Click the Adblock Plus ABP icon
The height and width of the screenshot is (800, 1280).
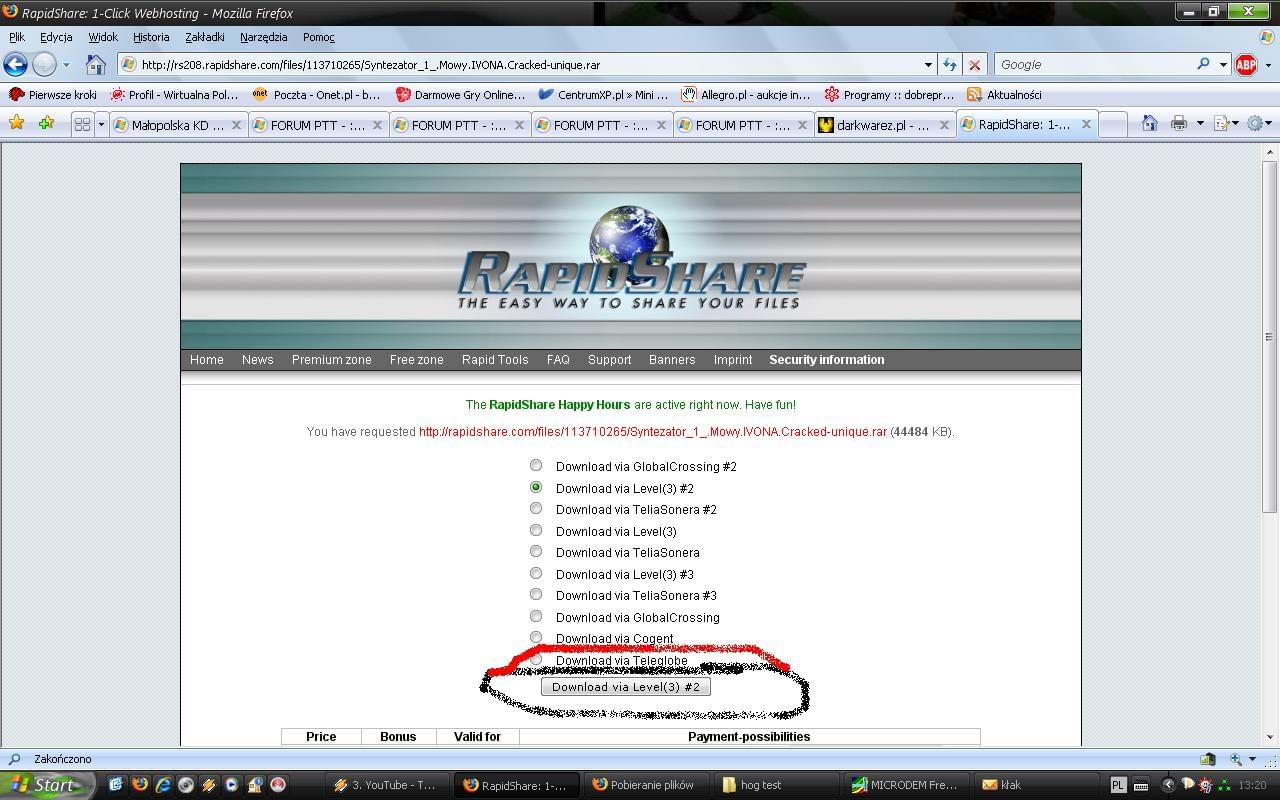tap(1245, 65)
